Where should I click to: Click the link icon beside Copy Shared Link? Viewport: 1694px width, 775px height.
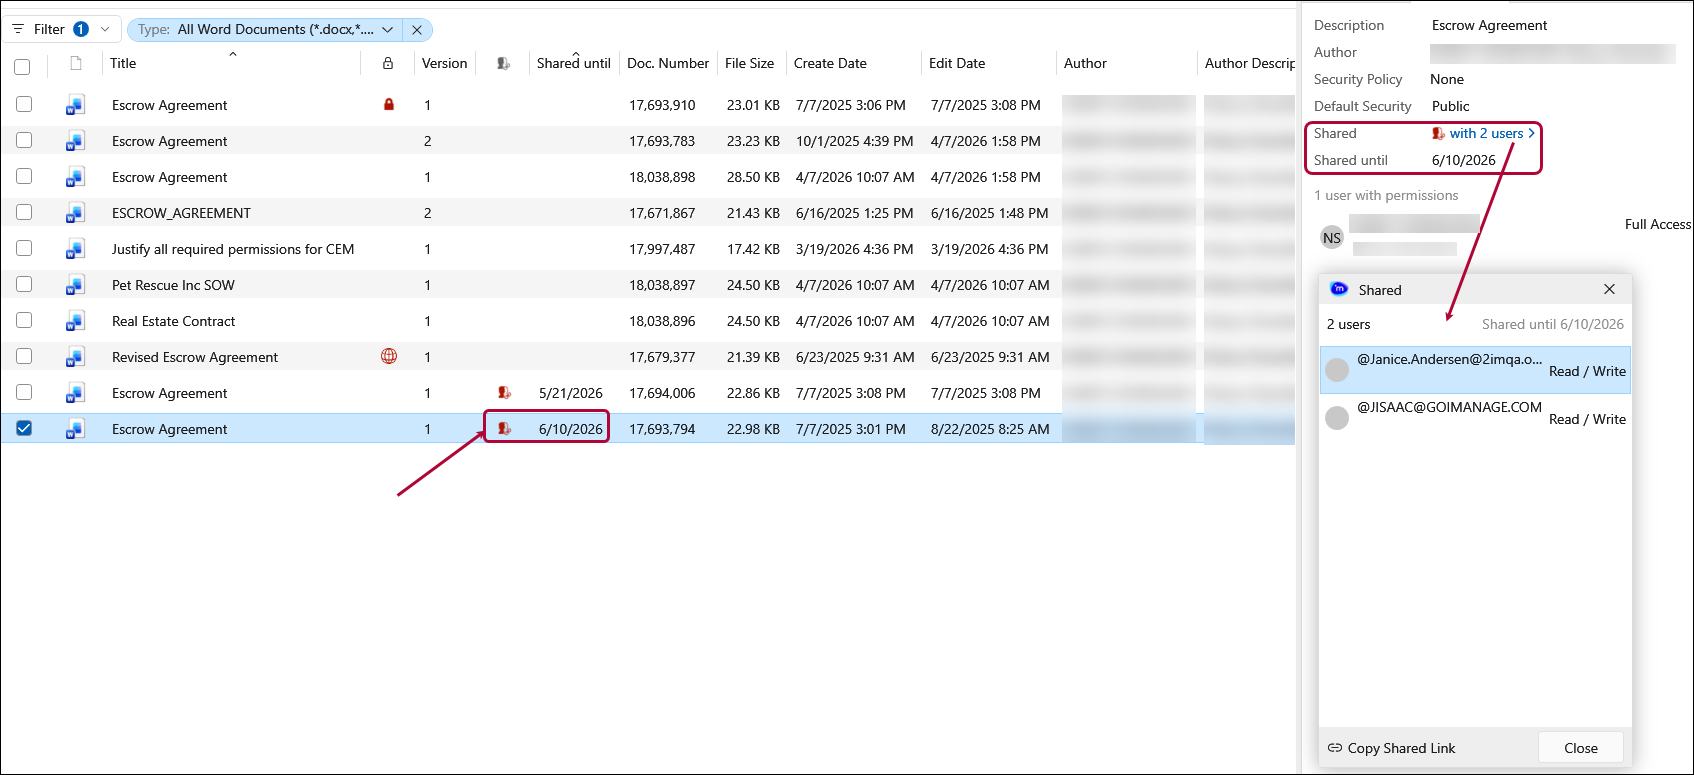pos(1335,748)
